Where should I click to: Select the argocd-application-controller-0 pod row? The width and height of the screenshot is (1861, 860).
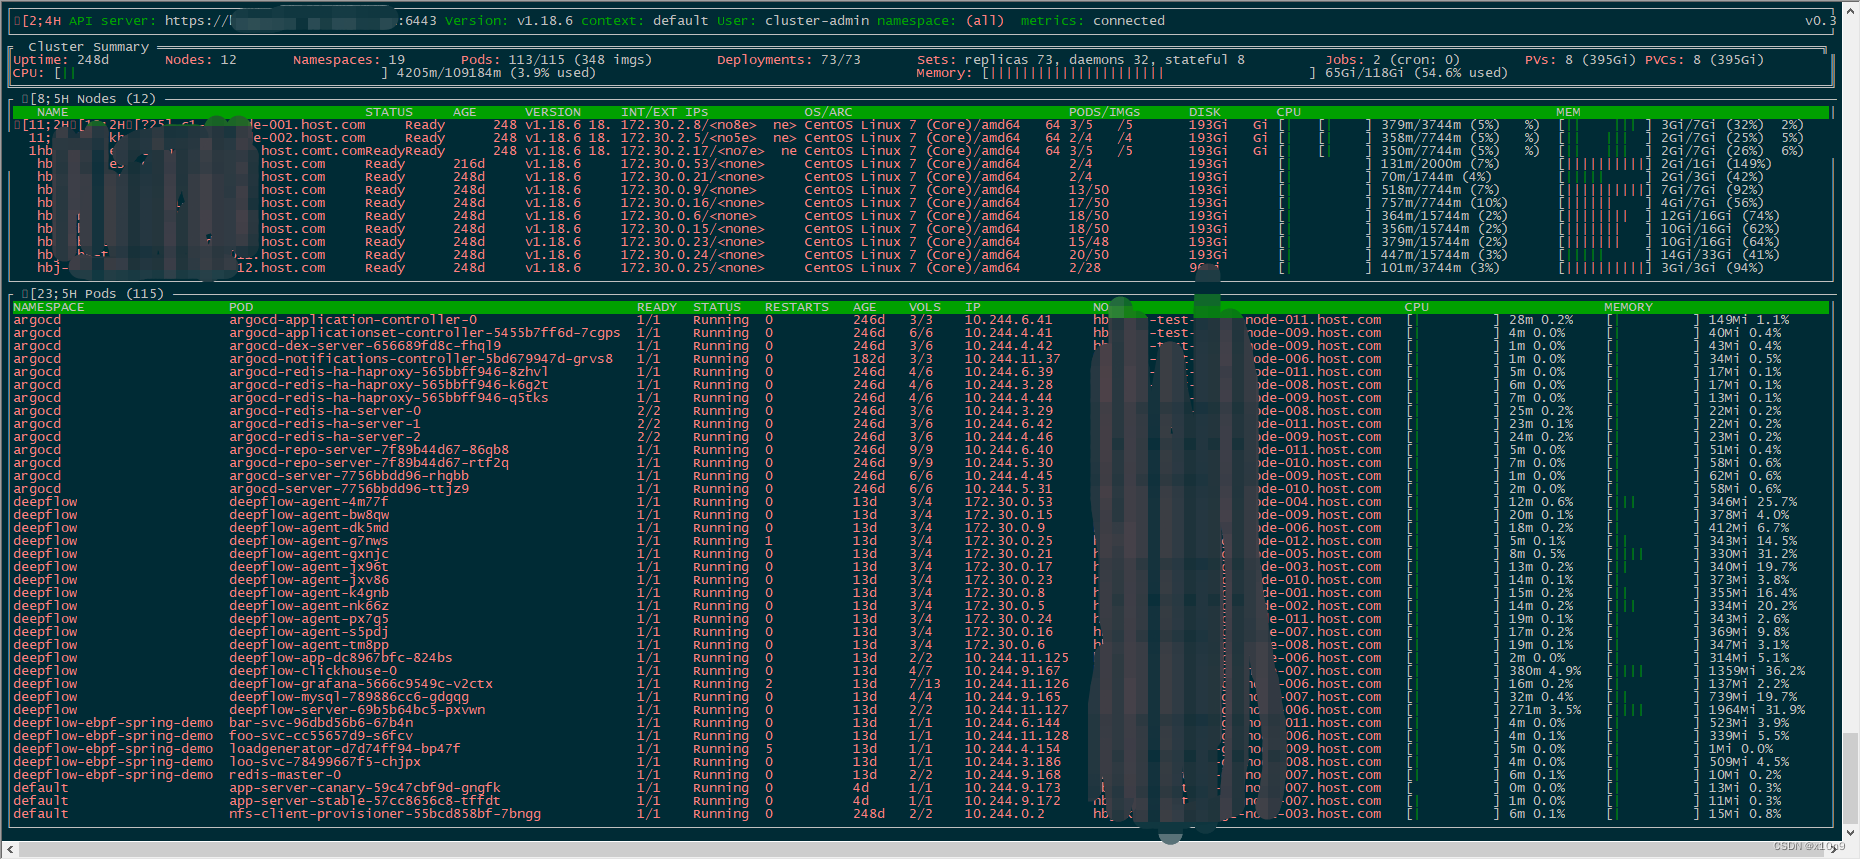click(x=921, y=320)
